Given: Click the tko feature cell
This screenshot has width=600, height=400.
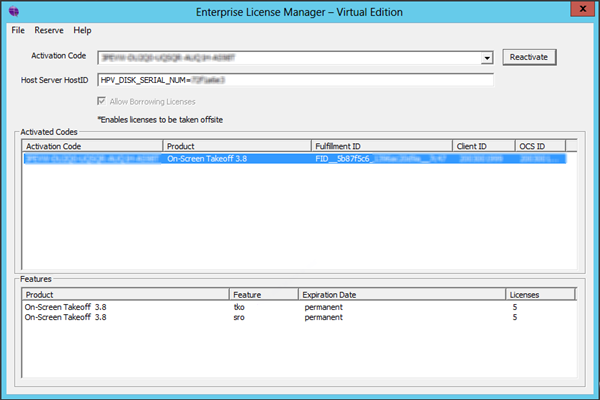Looking at the screenshot, I should [x=239, y=307].
